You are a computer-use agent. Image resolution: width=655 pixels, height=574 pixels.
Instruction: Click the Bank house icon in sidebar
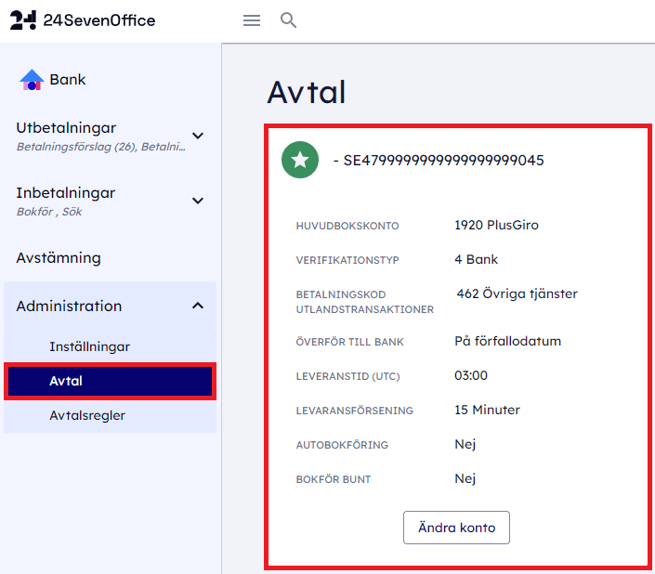pos(32,80)
